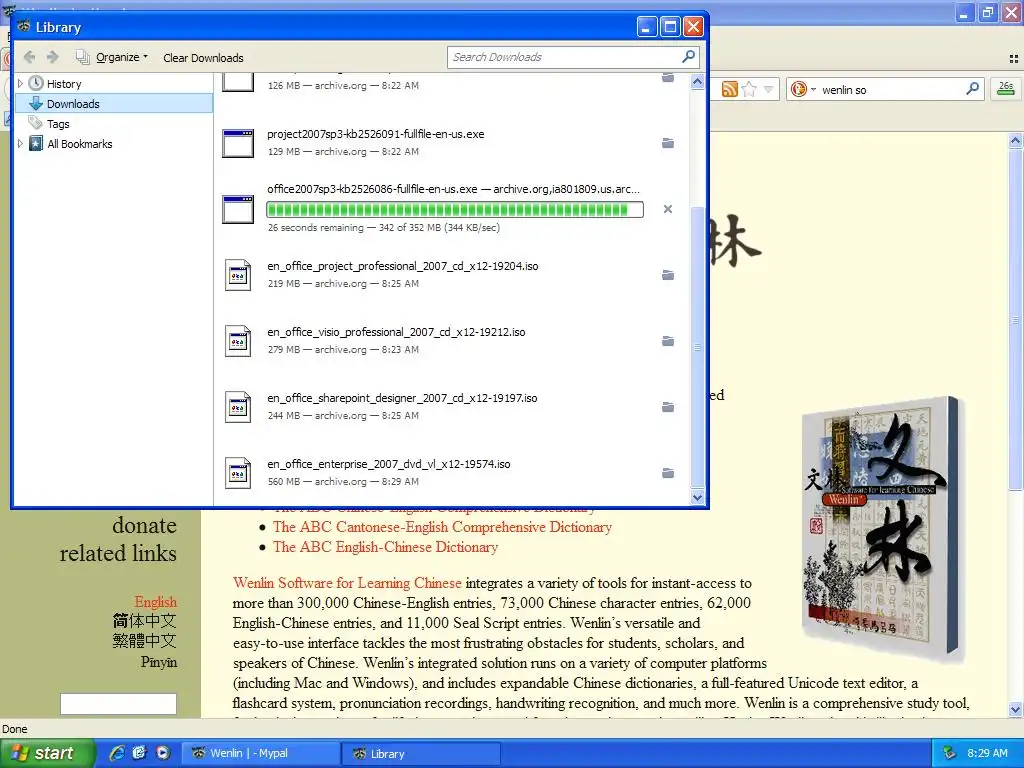This screenshot has width=1024, height=768.
Task: Click the Mypal search magnifier icon
Action: coord(972,88)
